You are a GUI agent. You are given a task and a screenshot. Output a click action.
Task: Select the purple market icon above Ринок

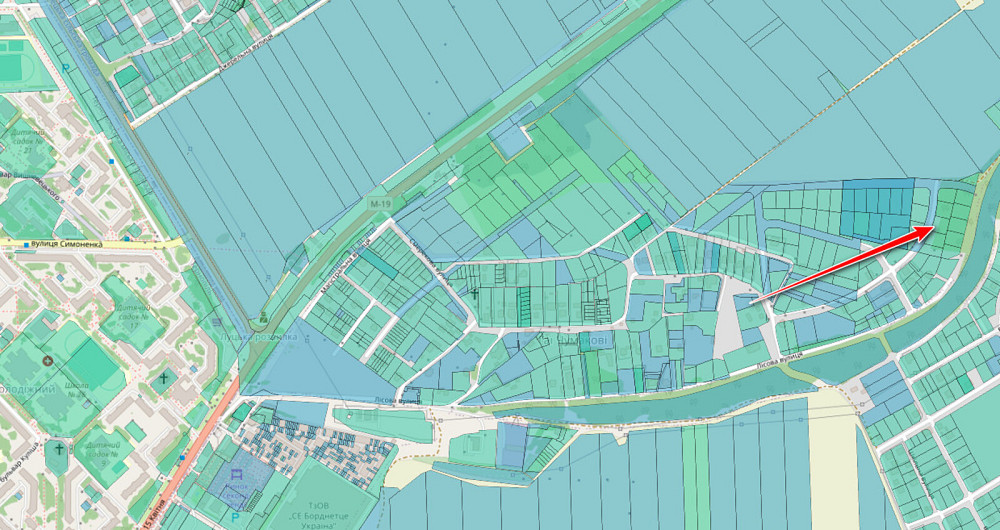236,473
